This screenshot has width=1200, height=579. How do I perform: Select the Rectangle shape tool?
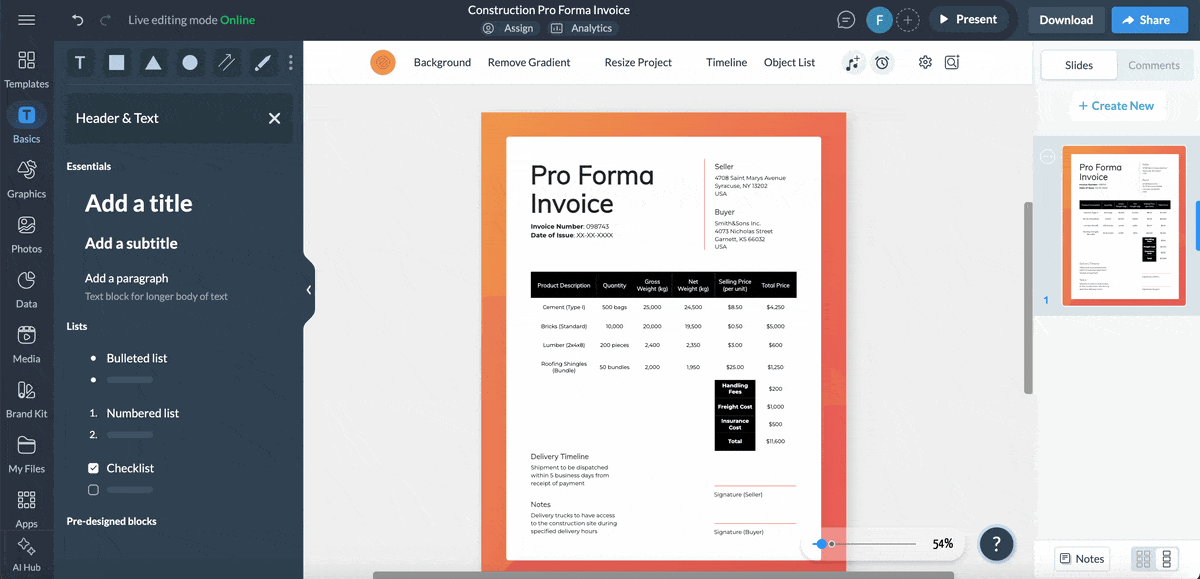[x=116, y=62]
